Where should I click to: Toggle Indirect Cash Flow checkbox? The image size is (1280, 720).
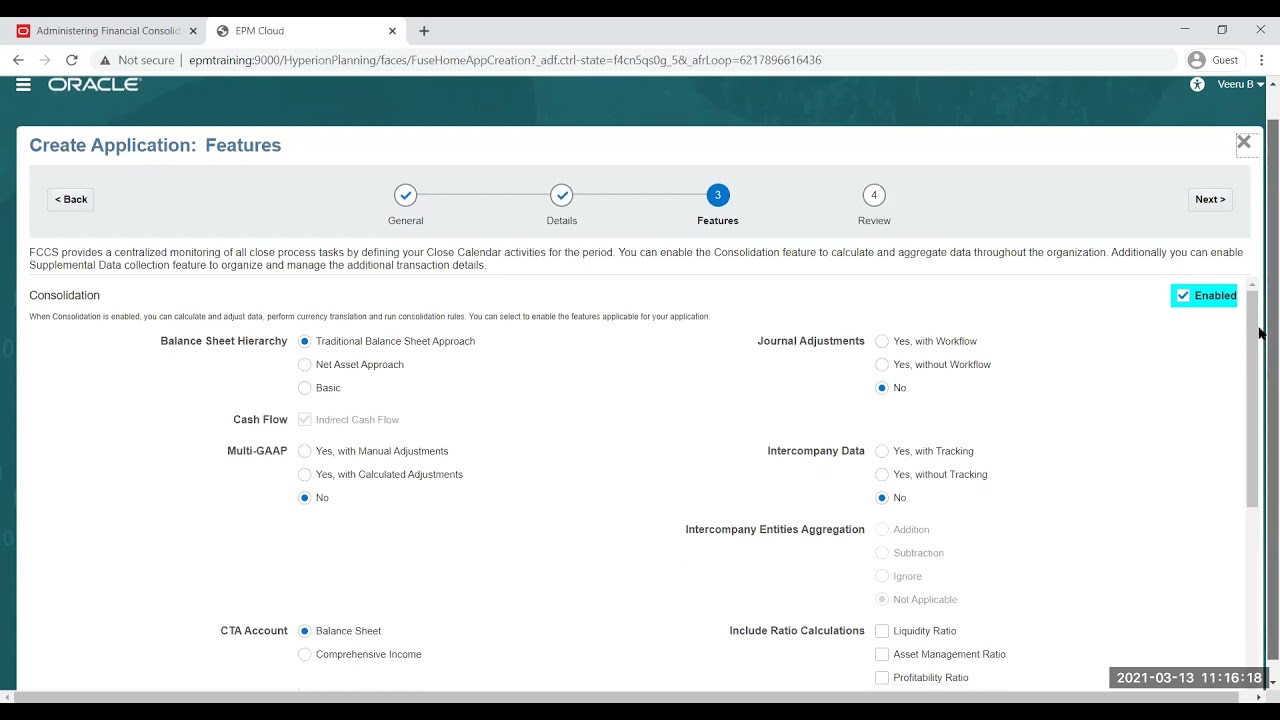pos(305,420)
